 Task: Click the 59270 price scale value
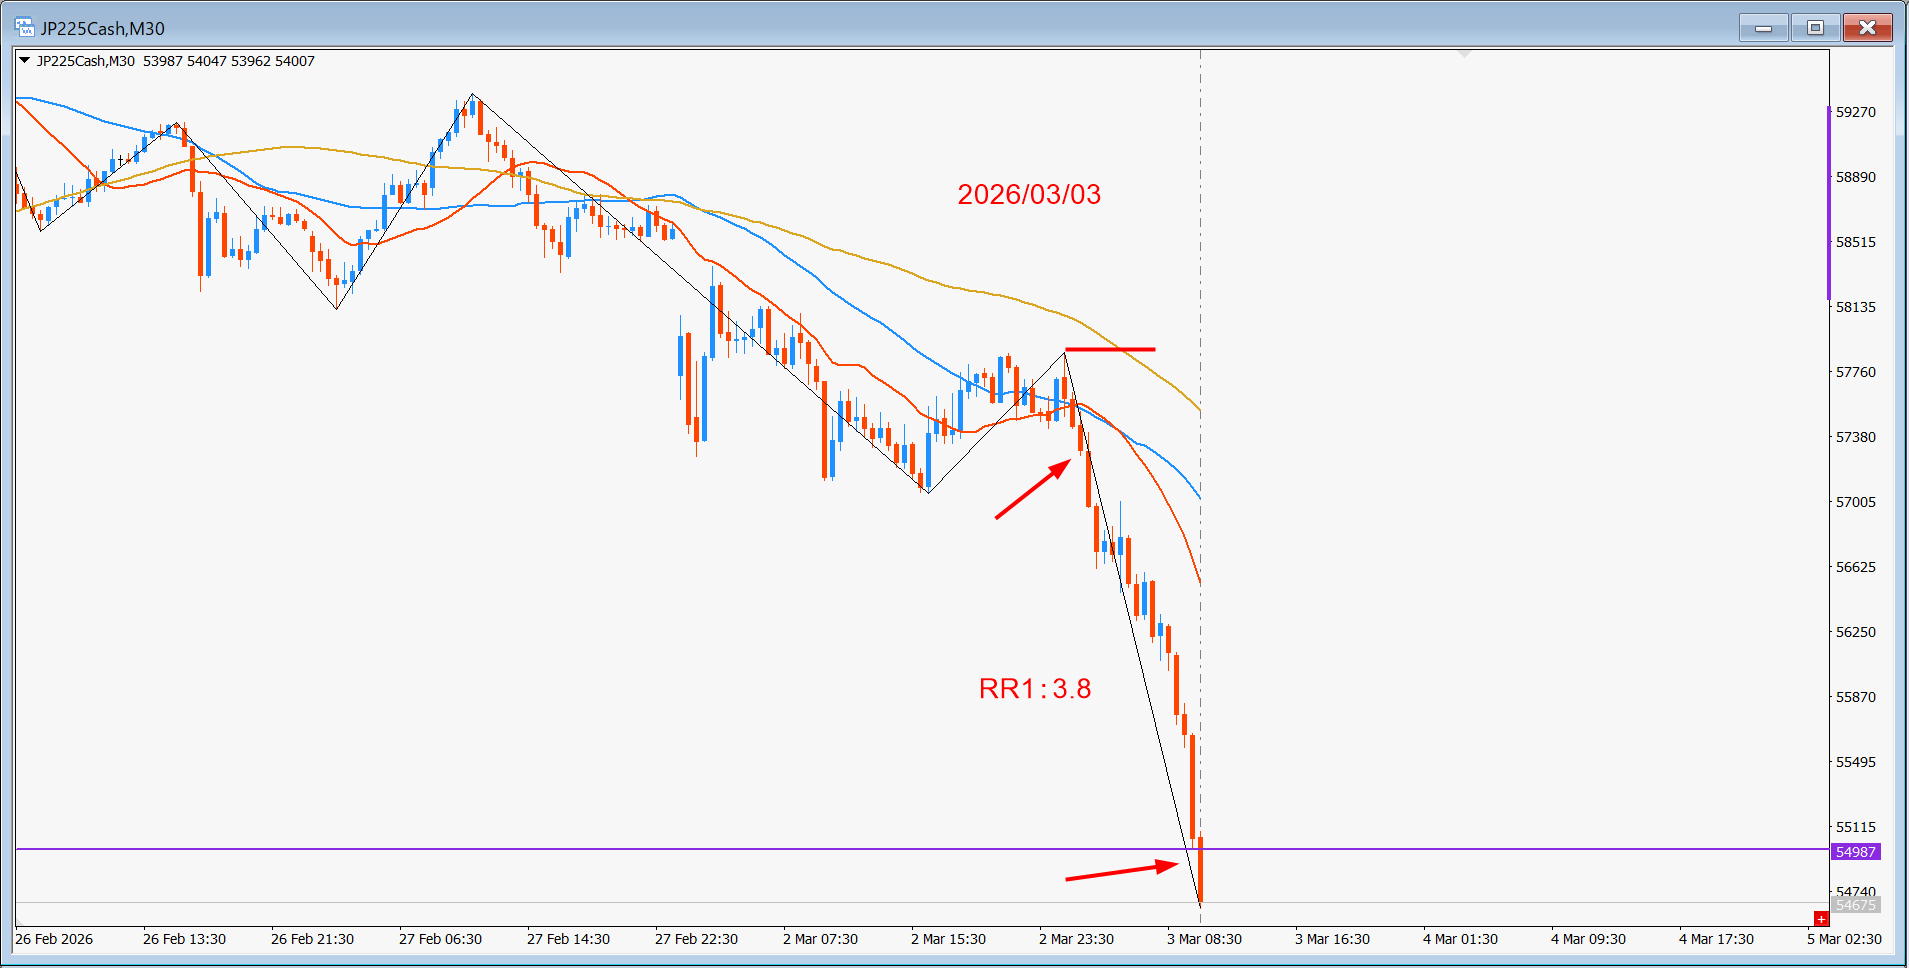(1856, 112)
